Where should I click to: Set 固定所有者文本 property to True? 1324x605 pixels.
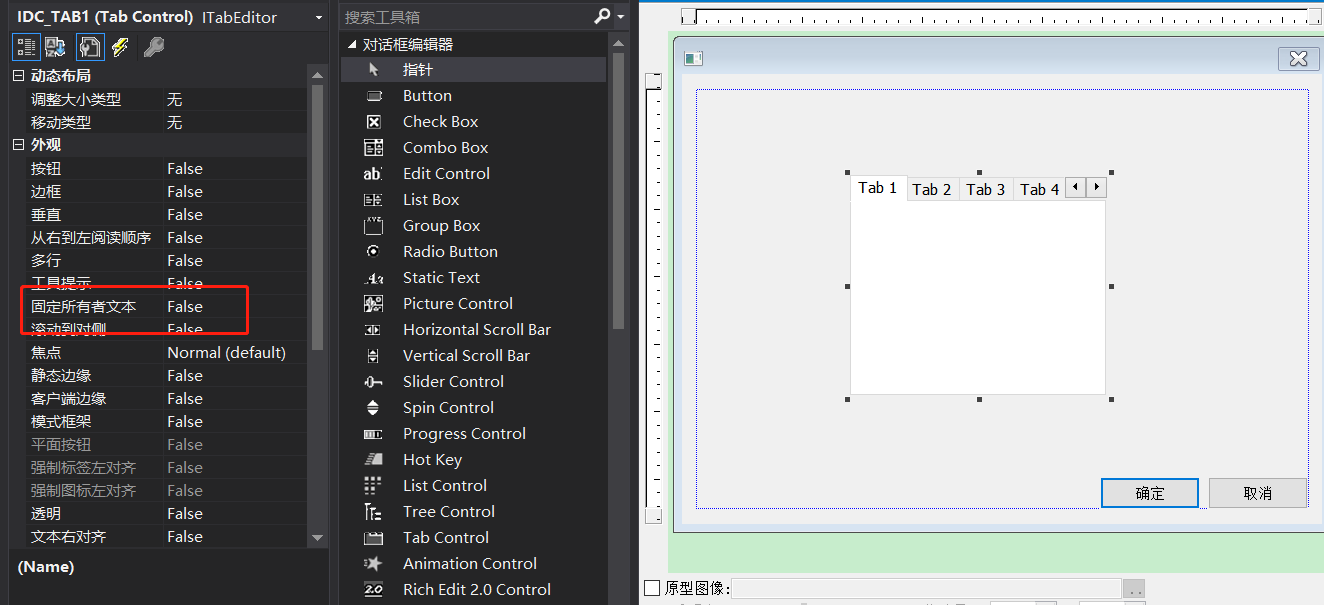(x=200, y=306)
